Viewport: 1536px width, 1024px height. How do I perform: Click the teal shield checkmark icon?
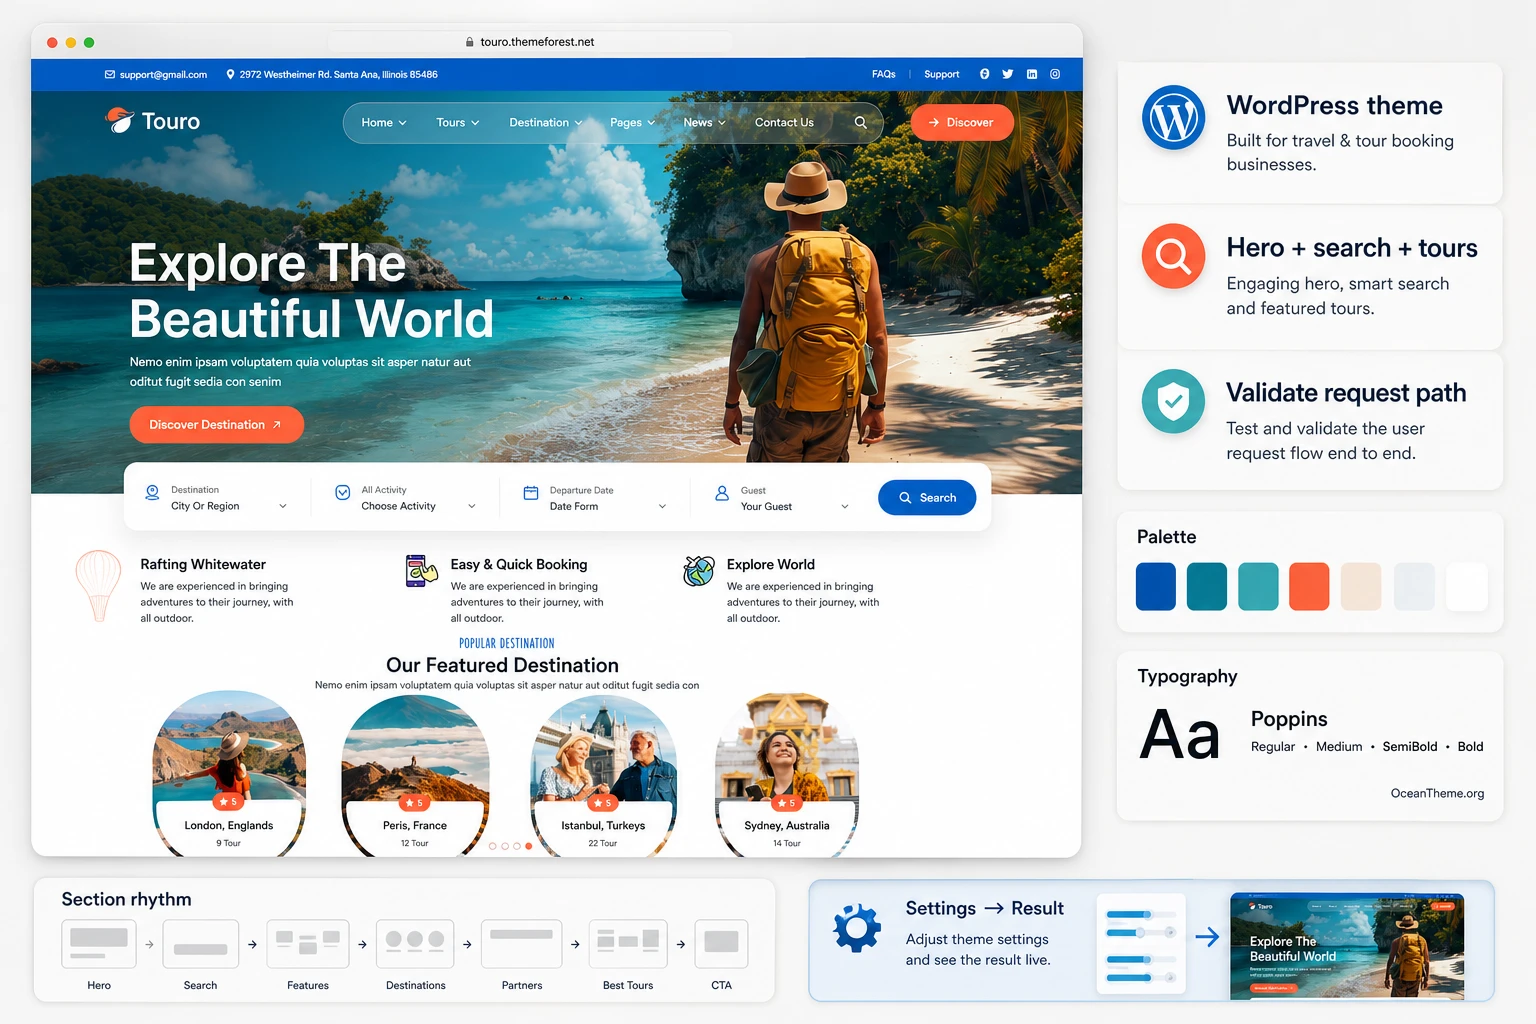point(1173,402)
